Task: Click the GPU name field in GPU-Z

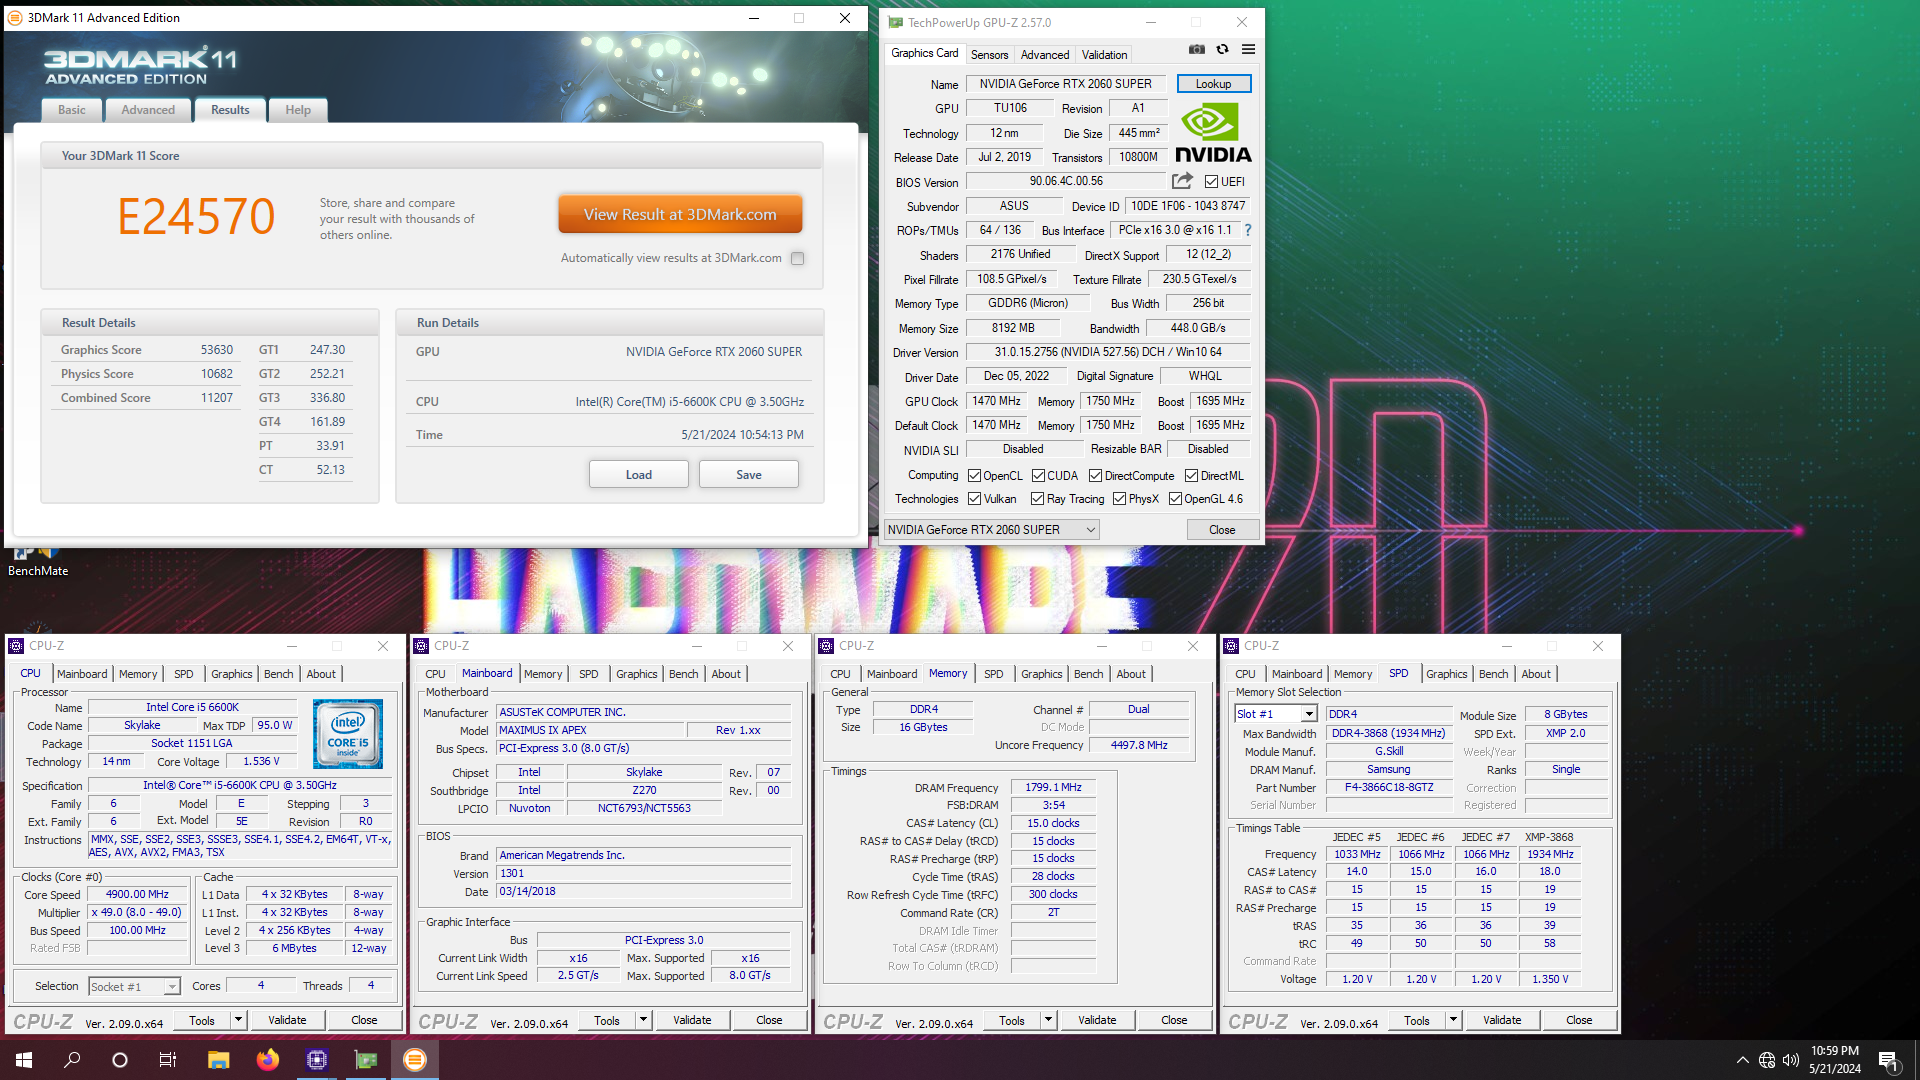Action: [x=1065, y=84]
